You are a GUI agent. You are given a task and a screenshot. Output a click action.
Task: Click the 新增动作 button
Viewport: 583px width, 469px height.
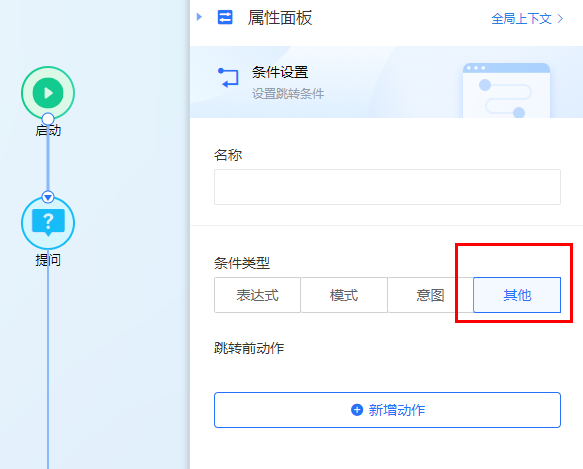coord(387,410)
